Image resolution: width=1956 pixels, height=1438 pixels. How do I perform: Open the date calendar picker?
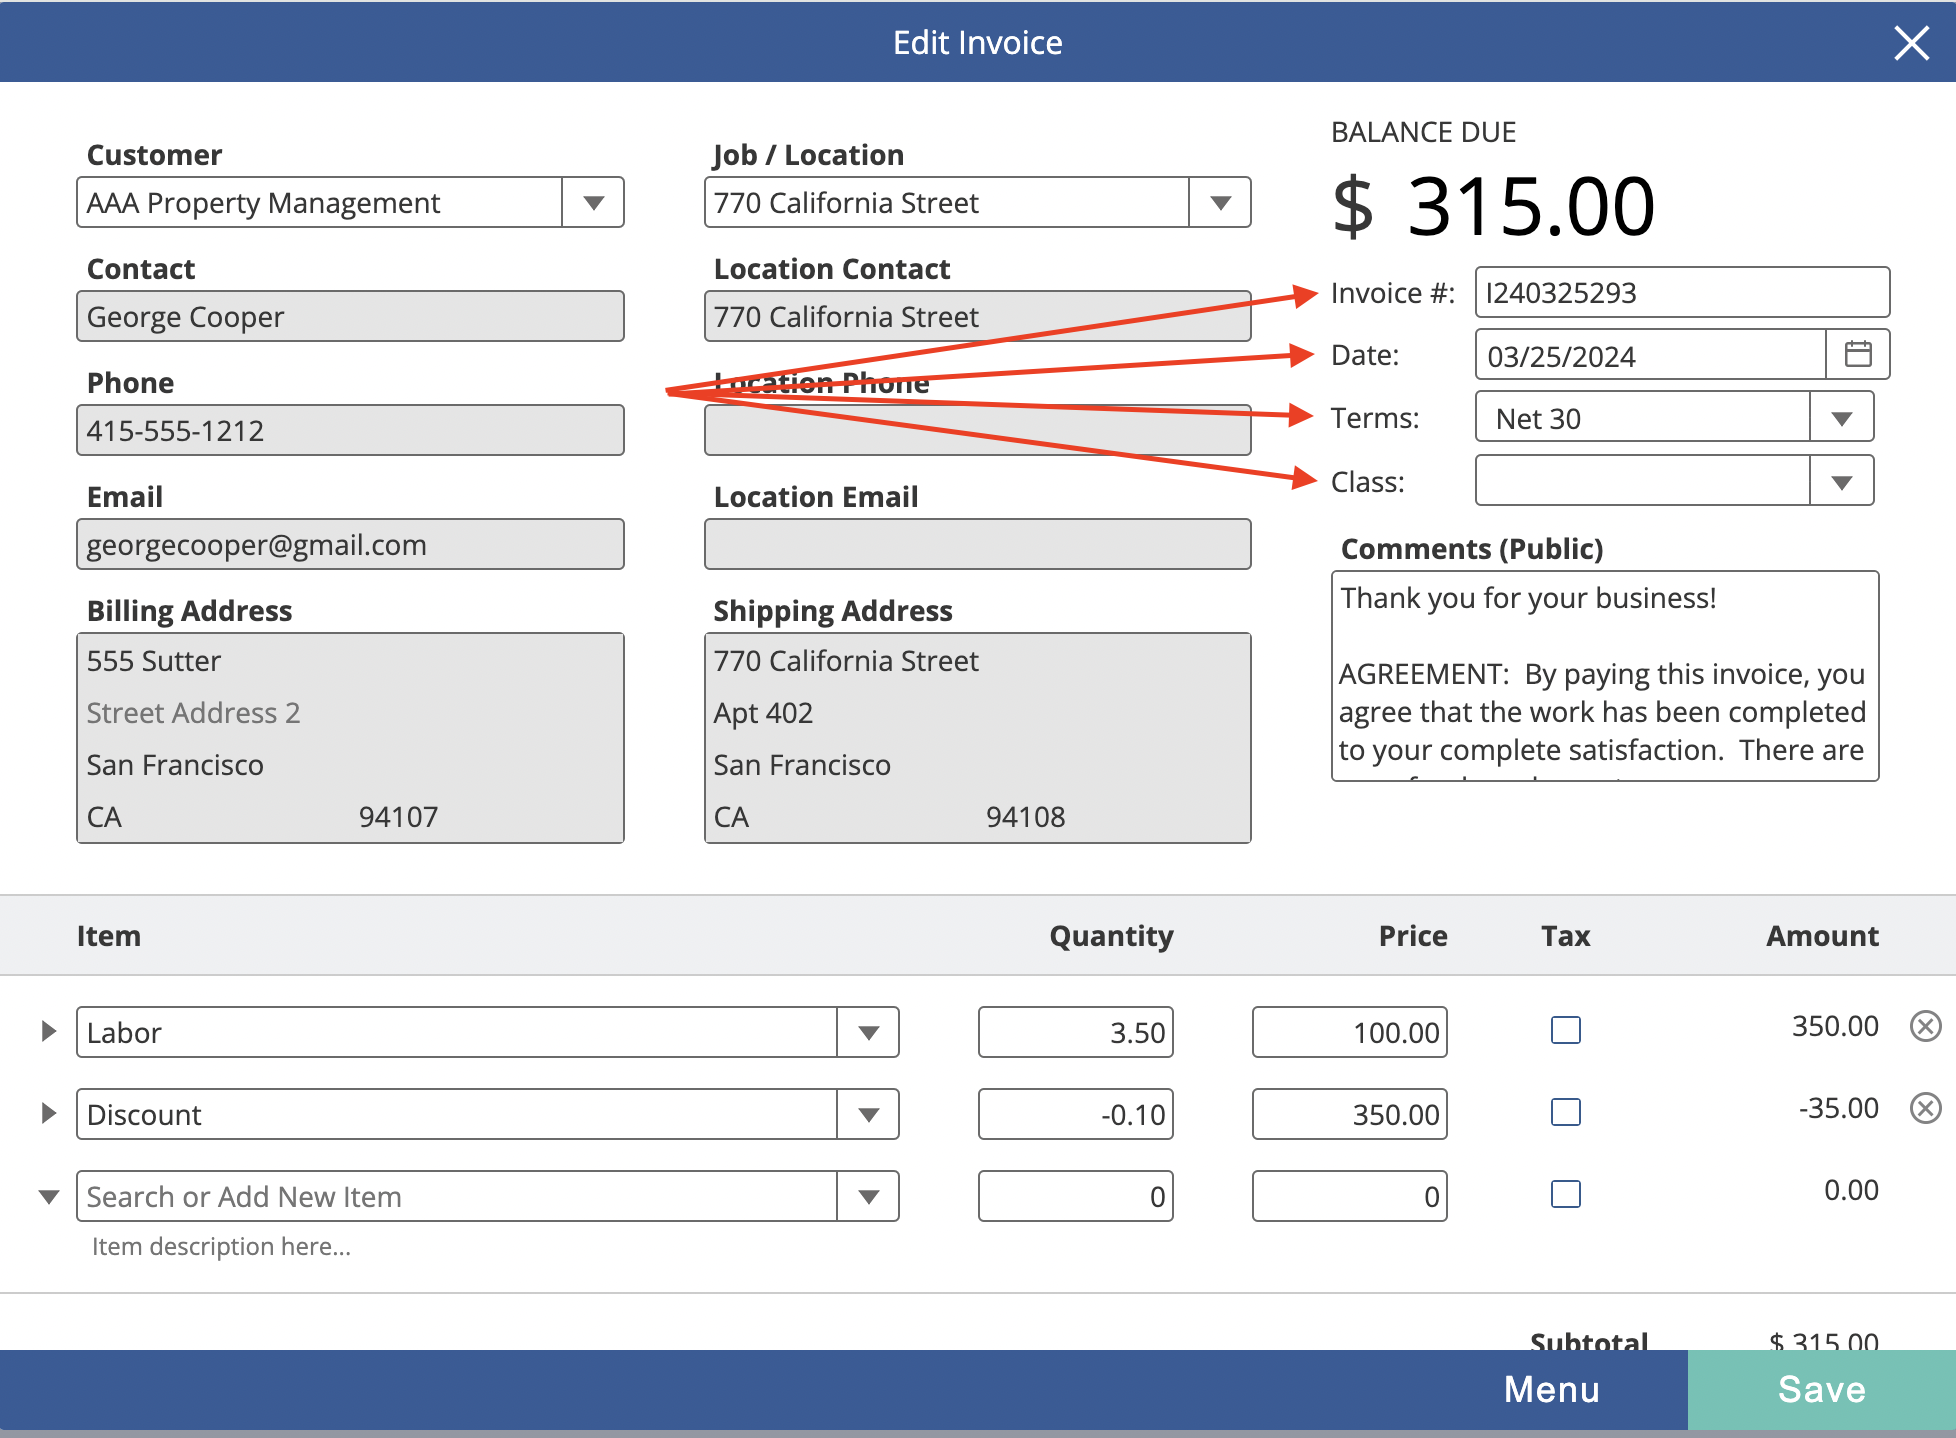click(1858, 355)
